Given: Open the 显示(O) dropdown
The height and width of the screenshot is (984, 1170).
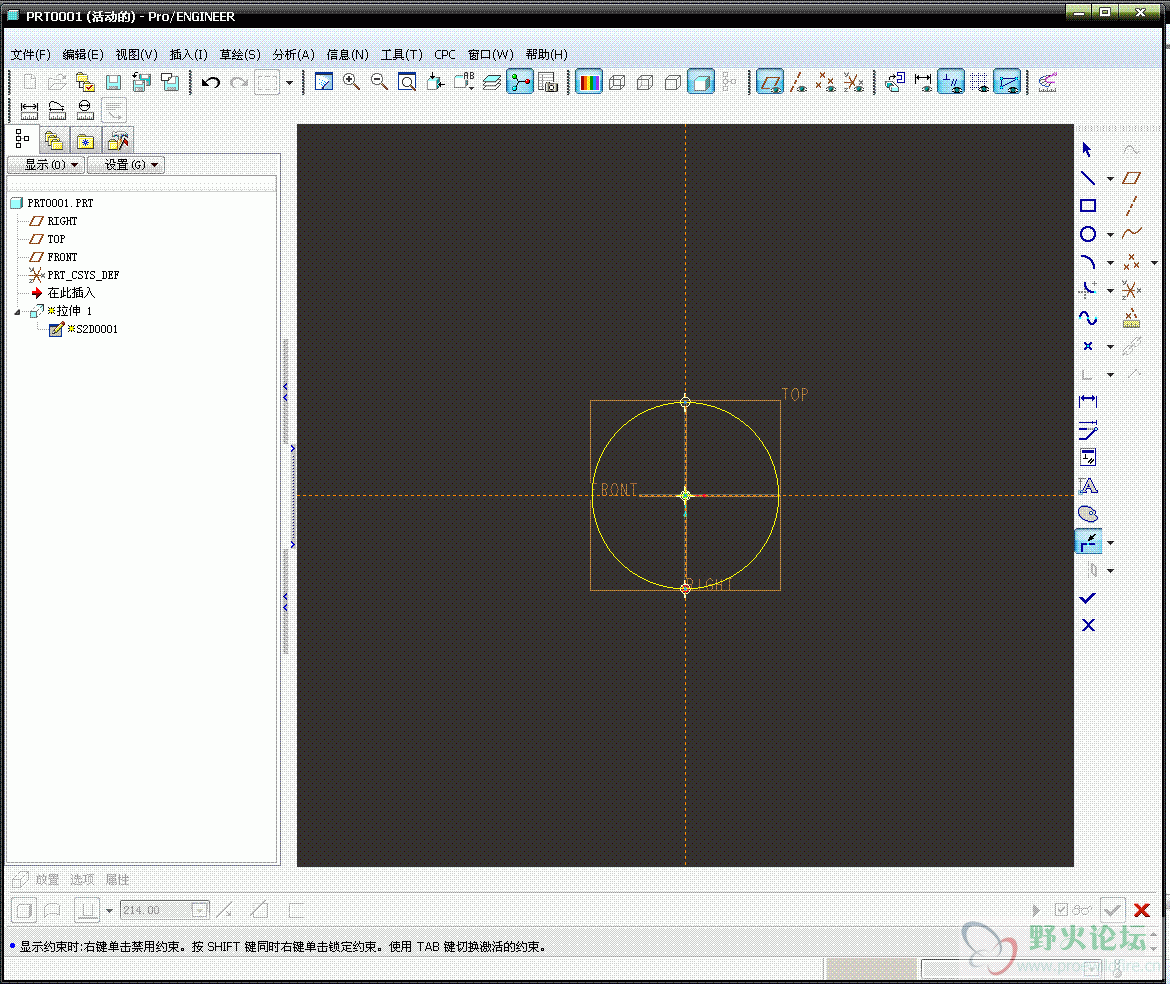Looking at the screenshot, I should coord(45,165).
